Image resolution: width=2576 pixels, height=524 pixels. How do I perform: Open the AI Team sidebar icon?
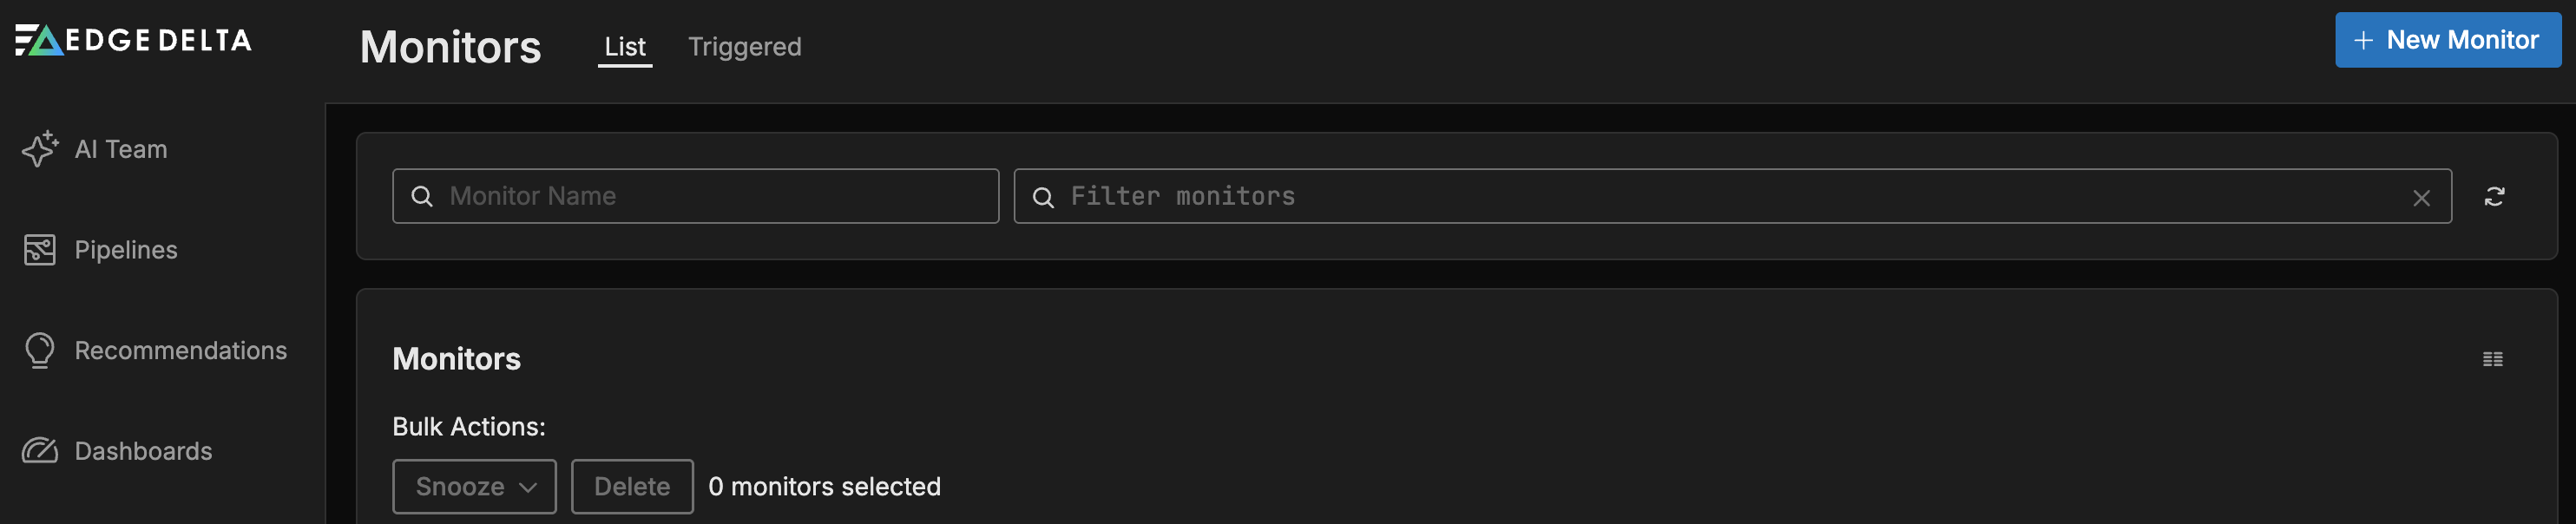[x=40, y=149]
